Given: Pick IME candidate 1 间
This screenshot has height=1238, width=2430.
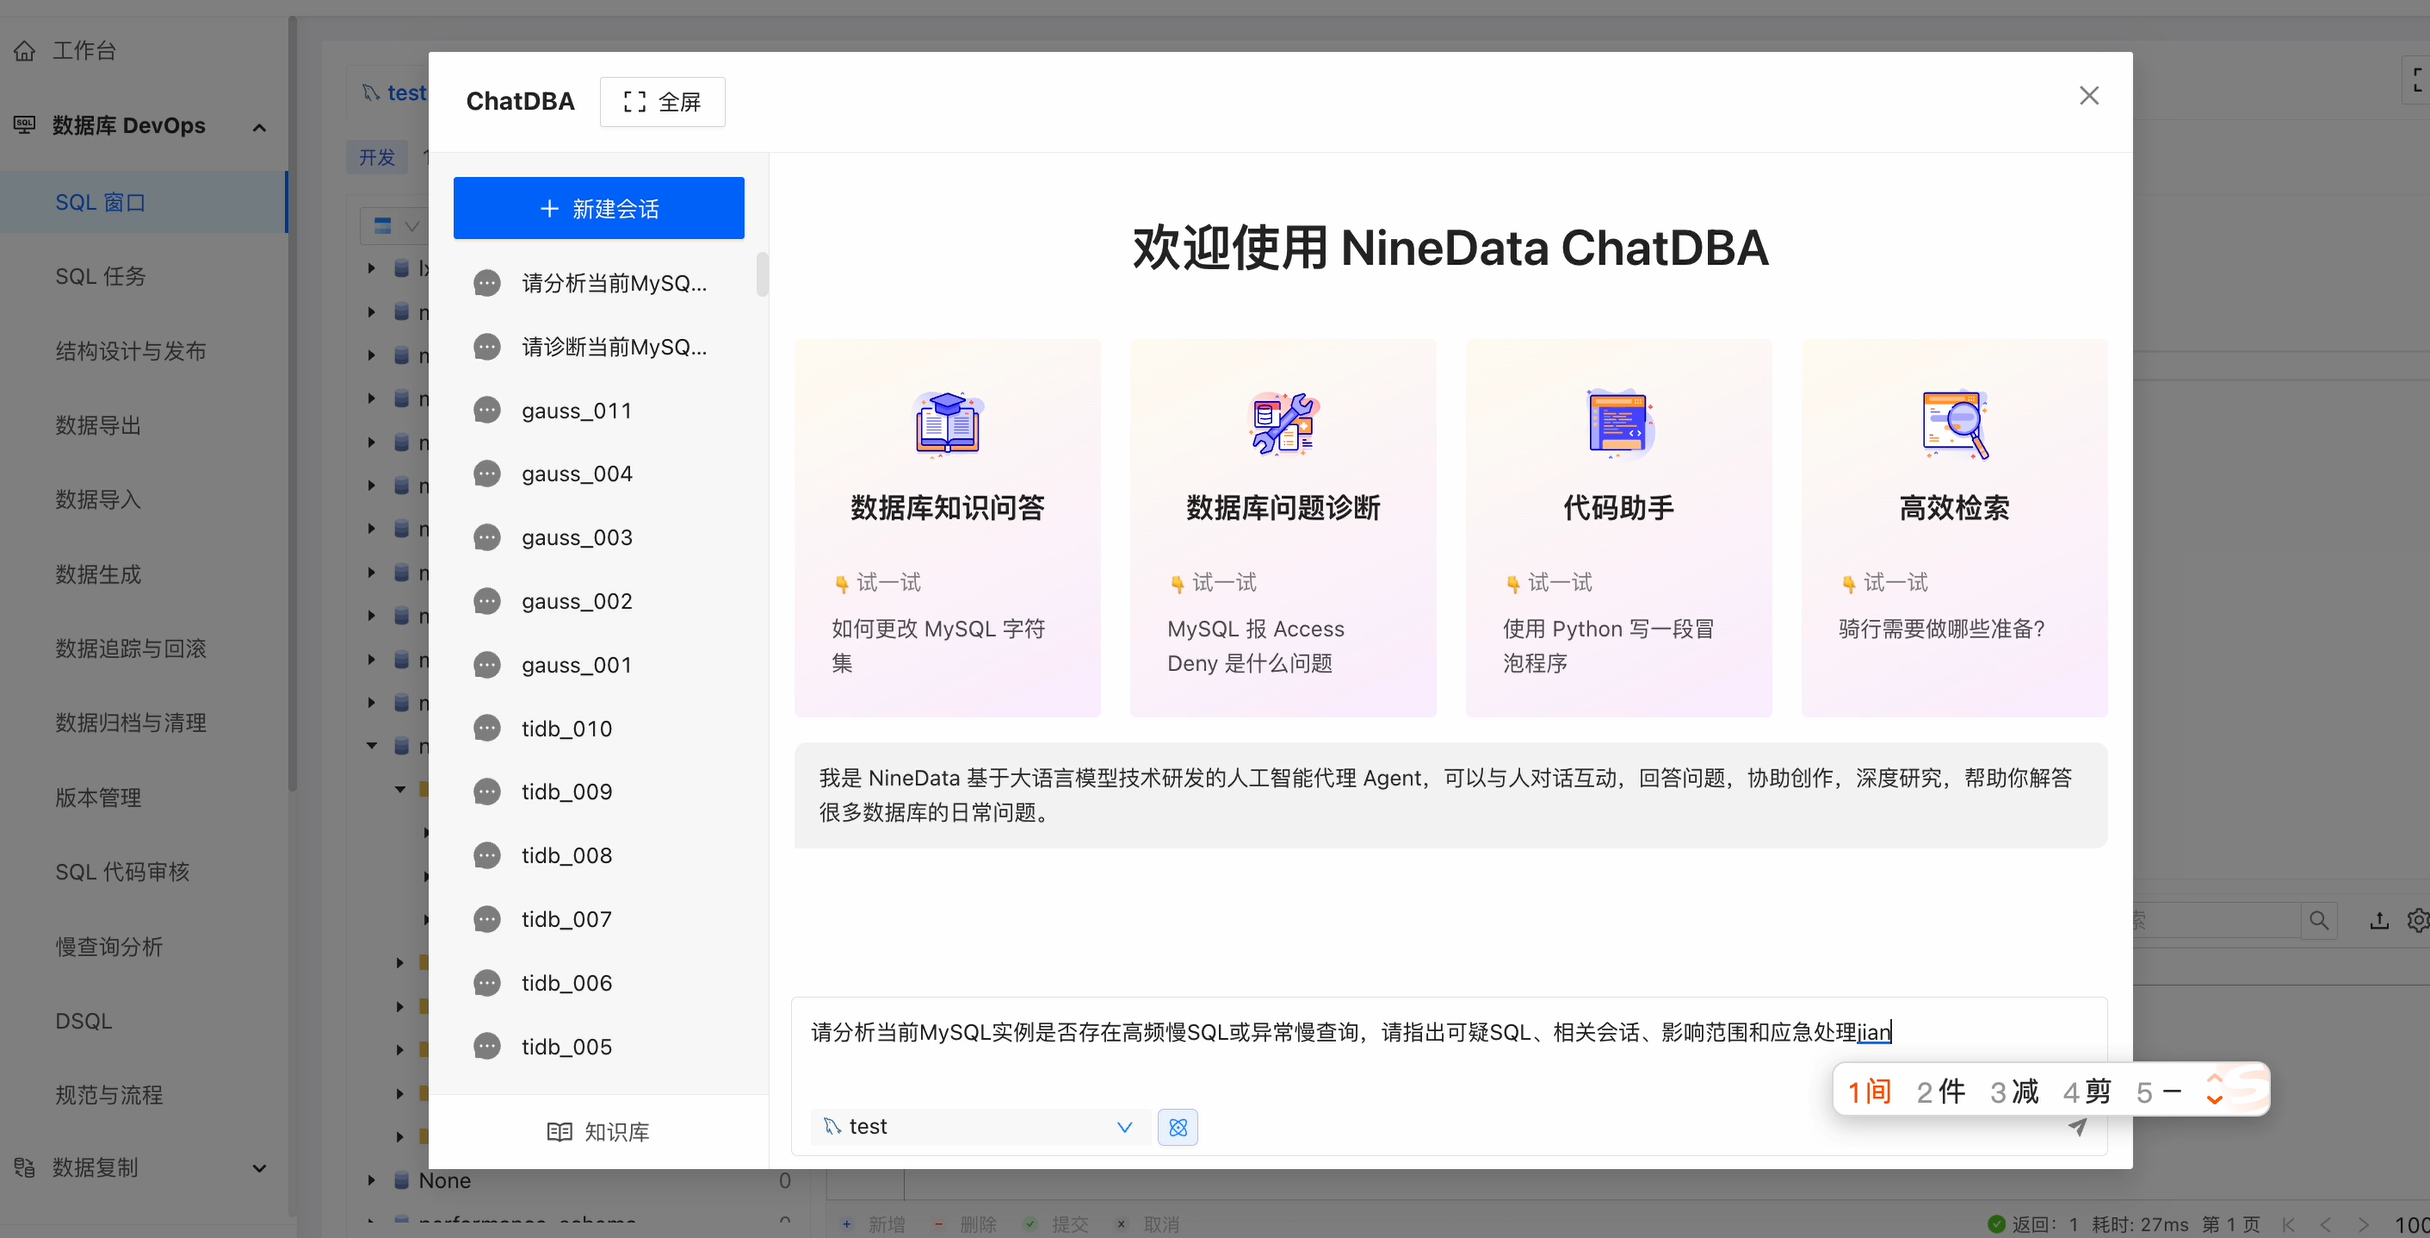Looking at the screenshot, I should coord(1869,1092).
